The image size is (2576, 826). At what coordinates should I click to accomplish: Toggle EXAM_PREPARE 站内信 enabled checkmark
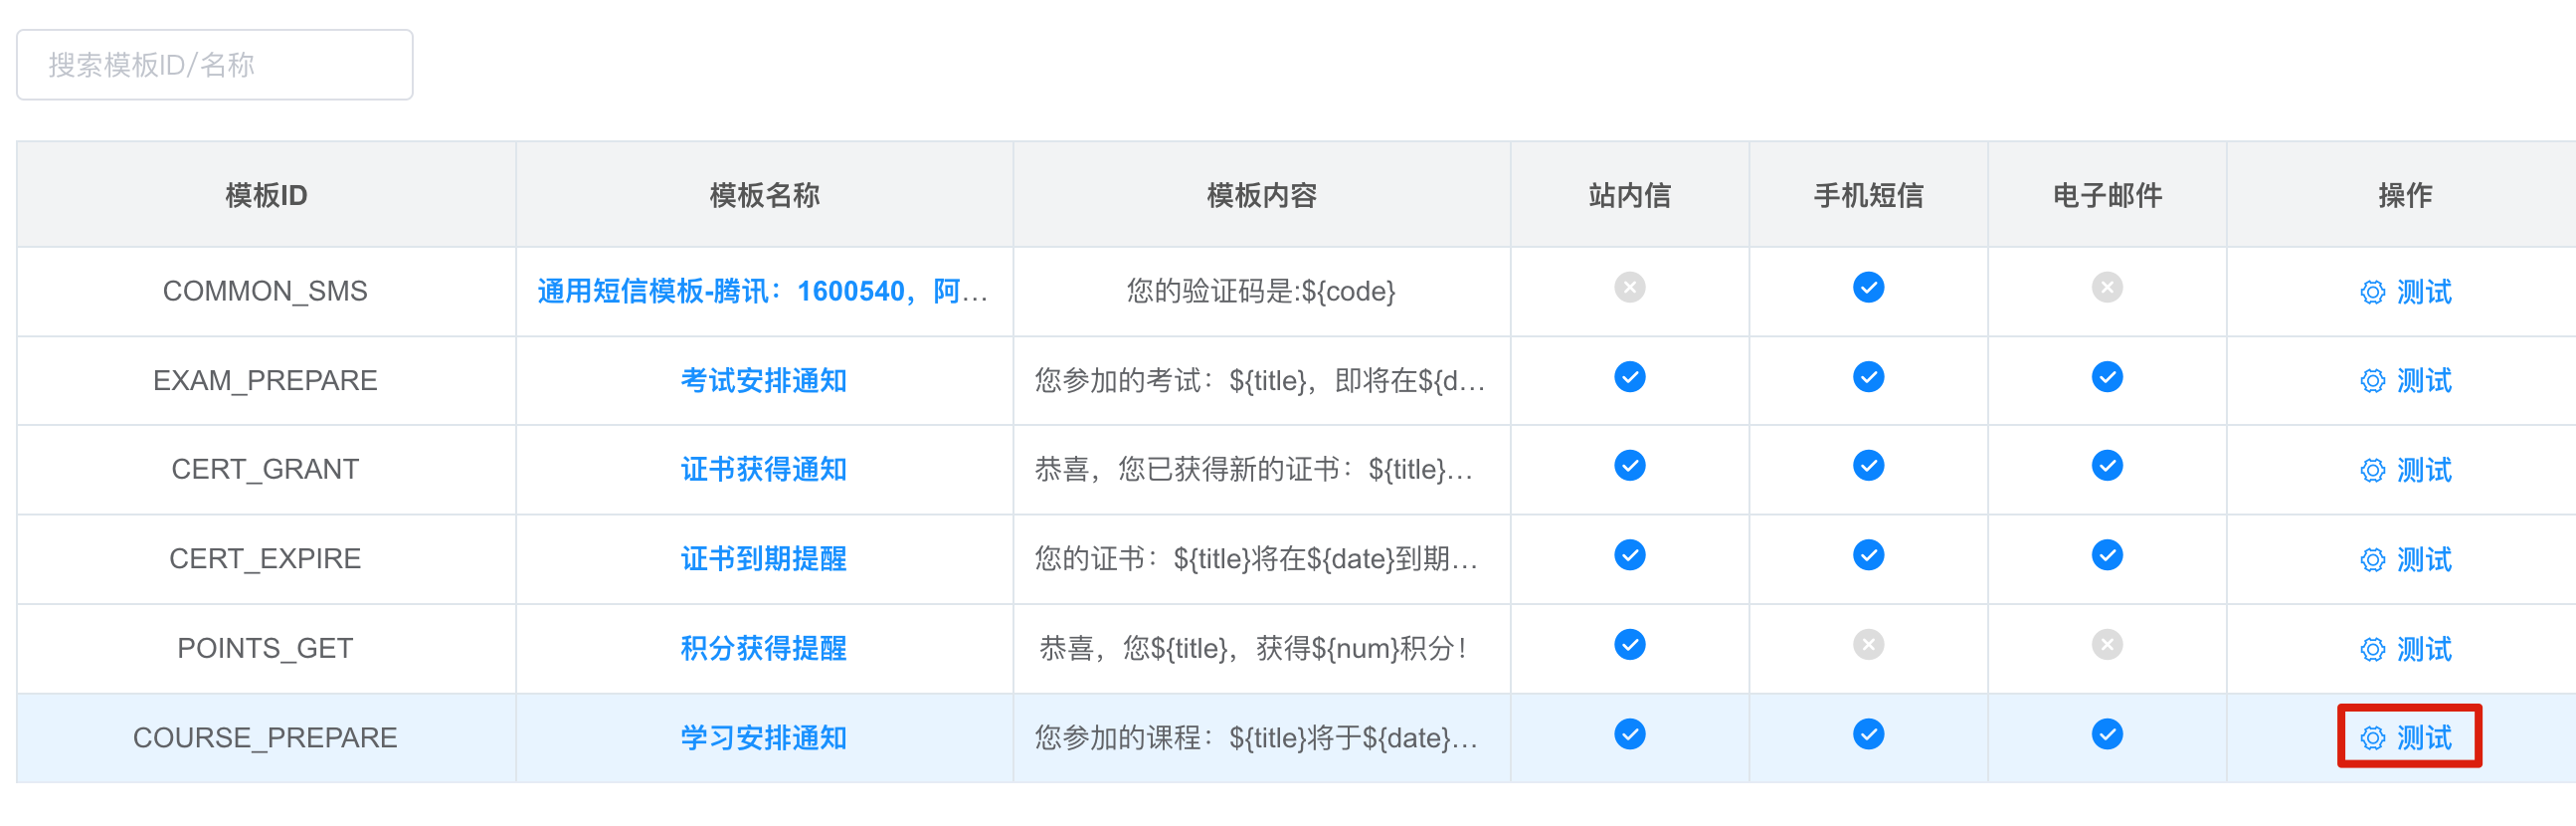pyautogui.click(x=1629, y=377)
